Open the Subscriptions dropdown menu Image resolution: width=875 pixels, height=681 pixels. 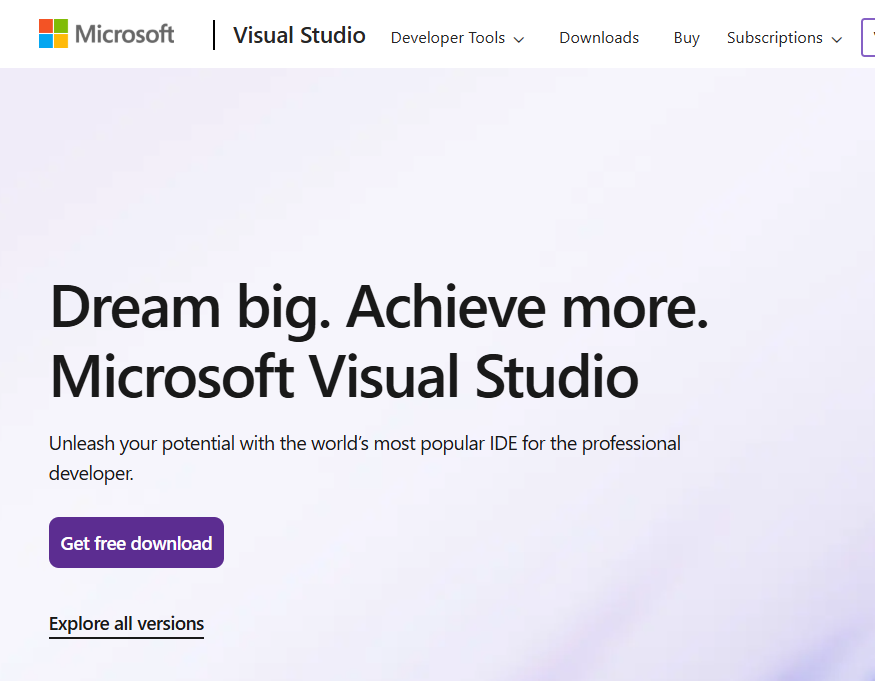774,37
